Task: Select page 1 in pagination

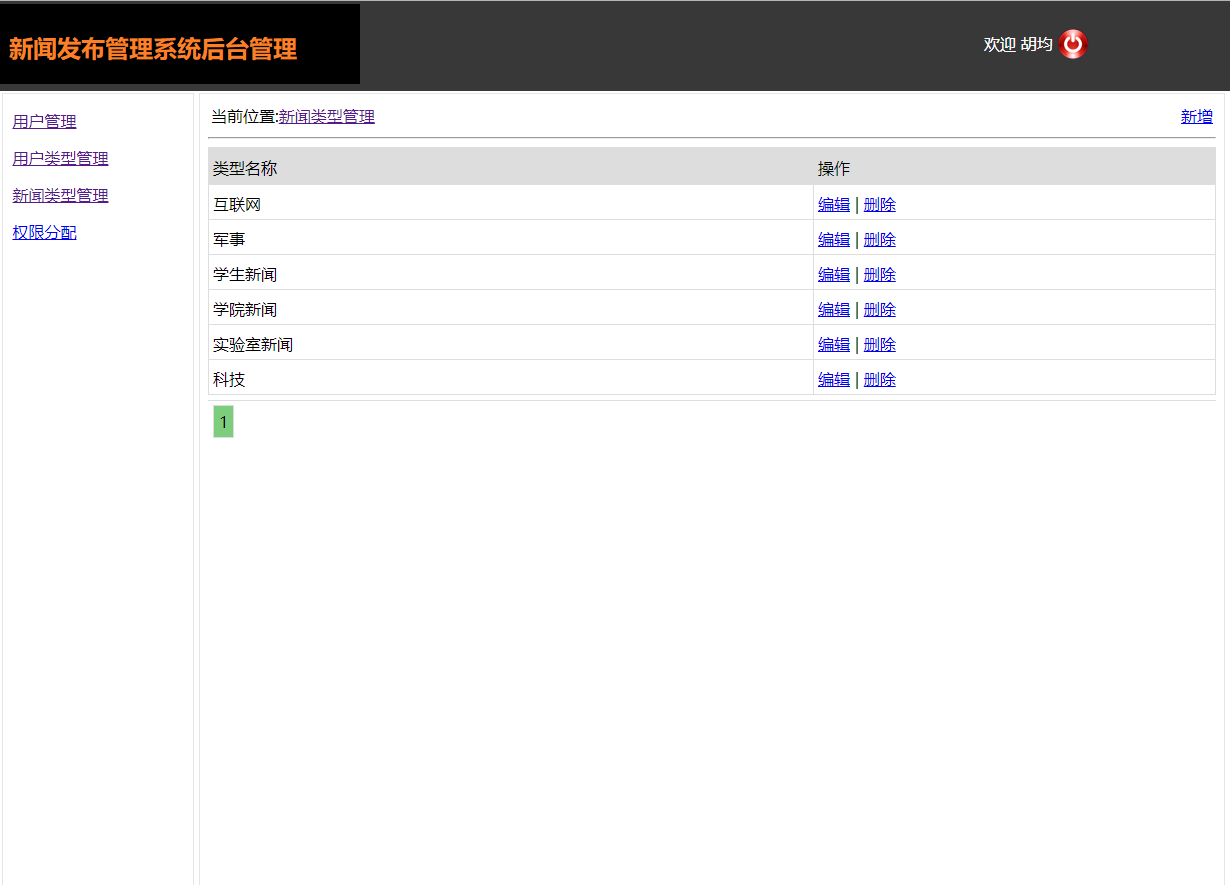Action: click(x=222, y=421)
